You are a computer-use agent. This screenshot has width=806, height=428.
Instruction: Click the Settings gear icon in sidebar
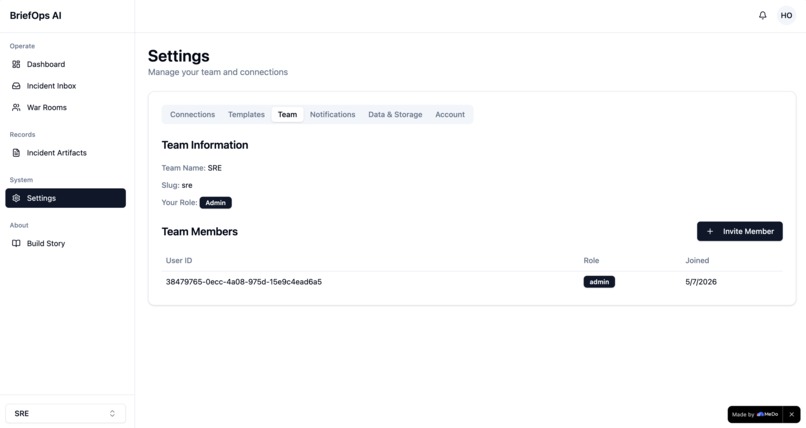click(x=16, y=198)
